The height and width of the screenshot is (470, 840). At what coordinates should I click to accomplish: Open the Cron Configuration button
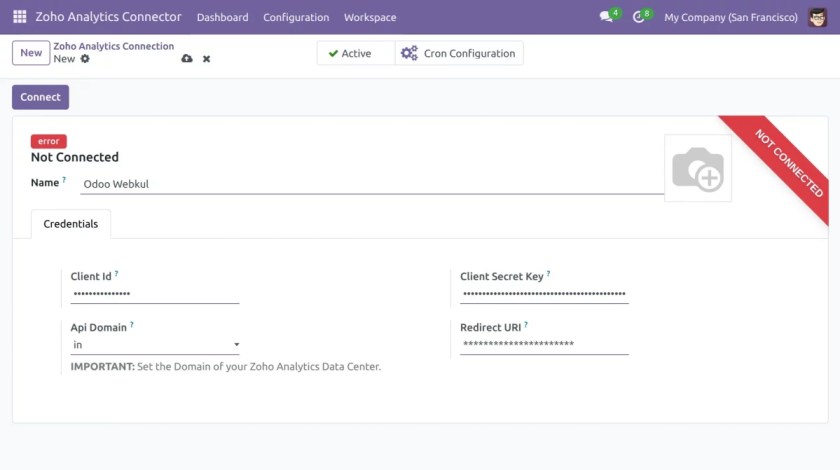459,53
